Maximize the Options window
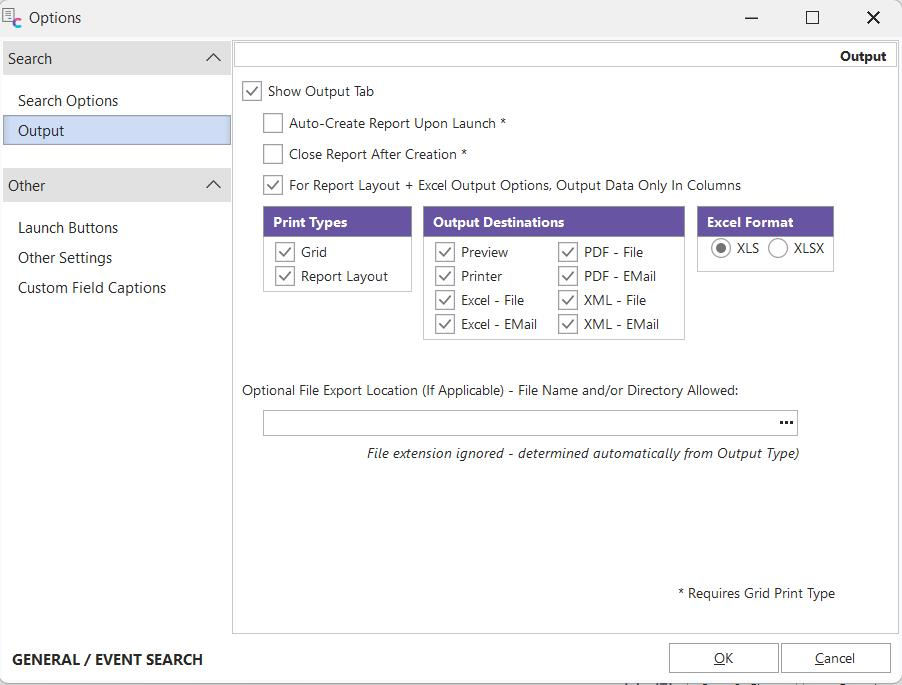 (x=812, y=18)
